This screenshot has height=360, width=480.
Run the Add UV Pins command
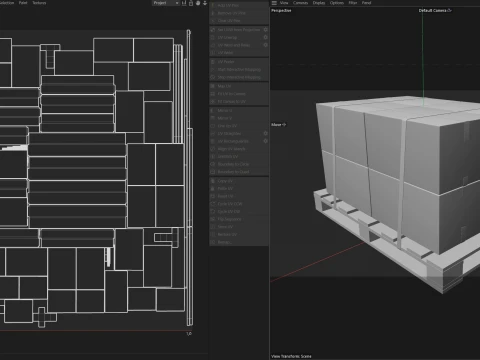[x=239, y=6]
